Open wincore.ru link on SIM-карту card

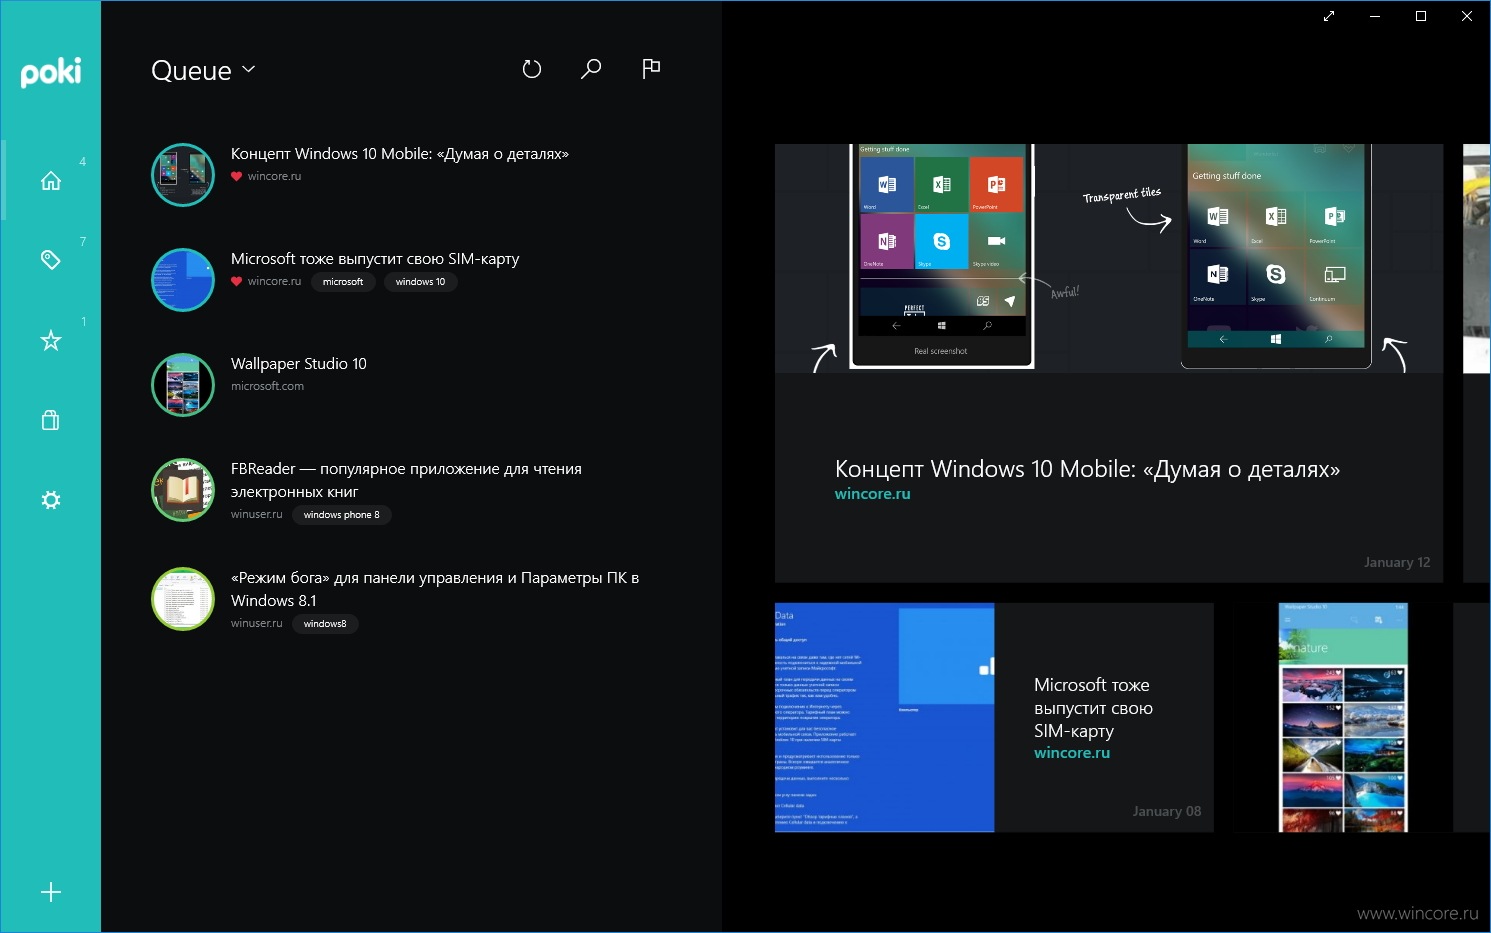(x=1072, y=753)
